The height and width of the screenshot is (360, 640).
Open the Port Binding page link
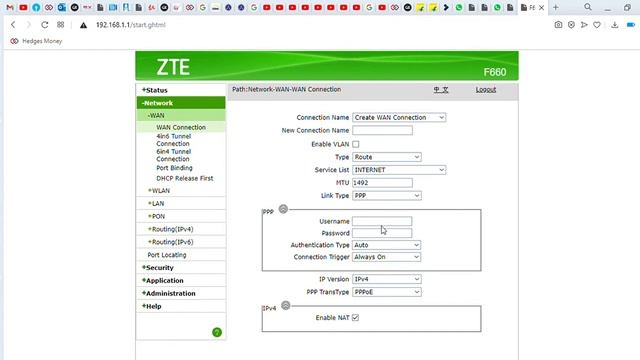[174, 168]
